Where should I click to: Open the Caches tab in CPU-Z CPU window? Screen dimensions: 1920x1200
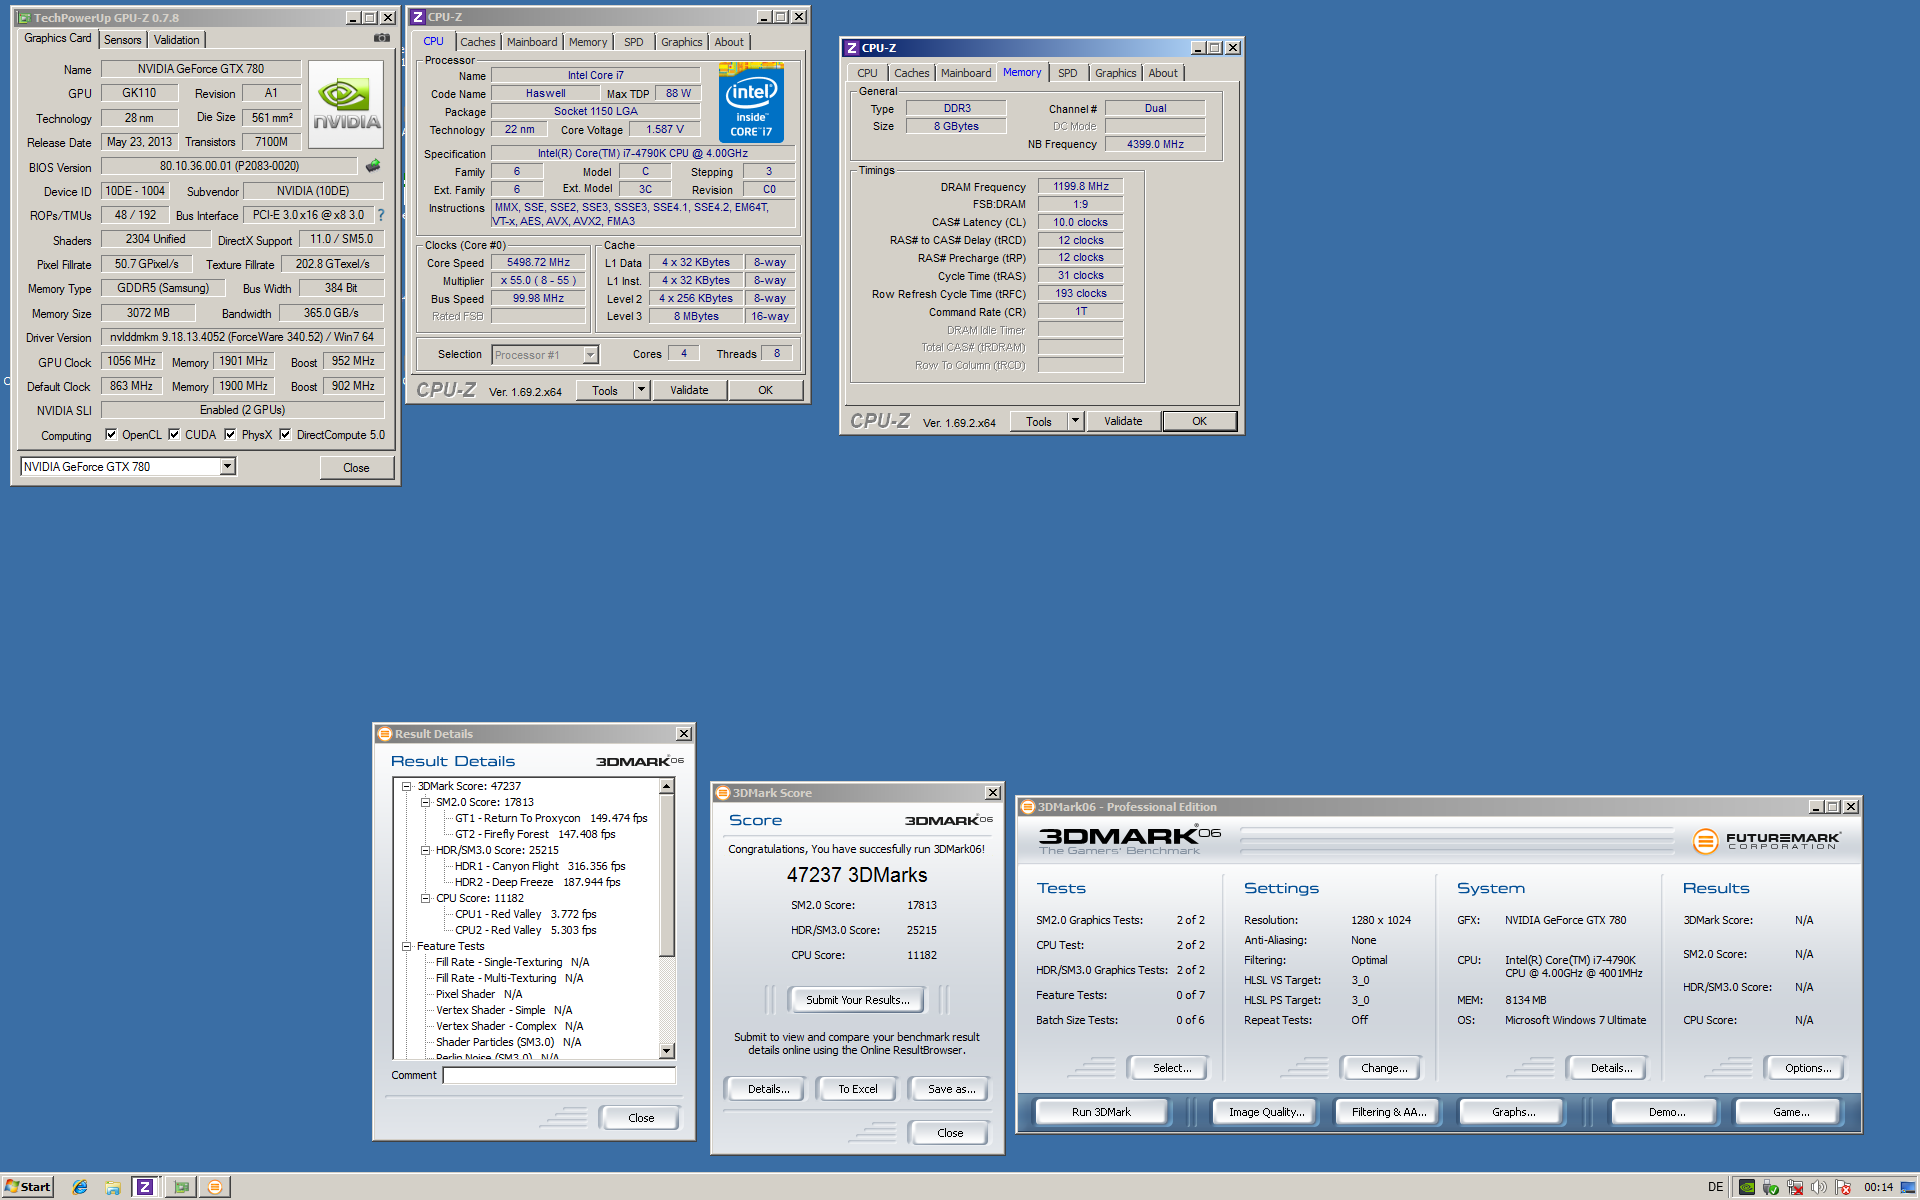tap(478, 42)
